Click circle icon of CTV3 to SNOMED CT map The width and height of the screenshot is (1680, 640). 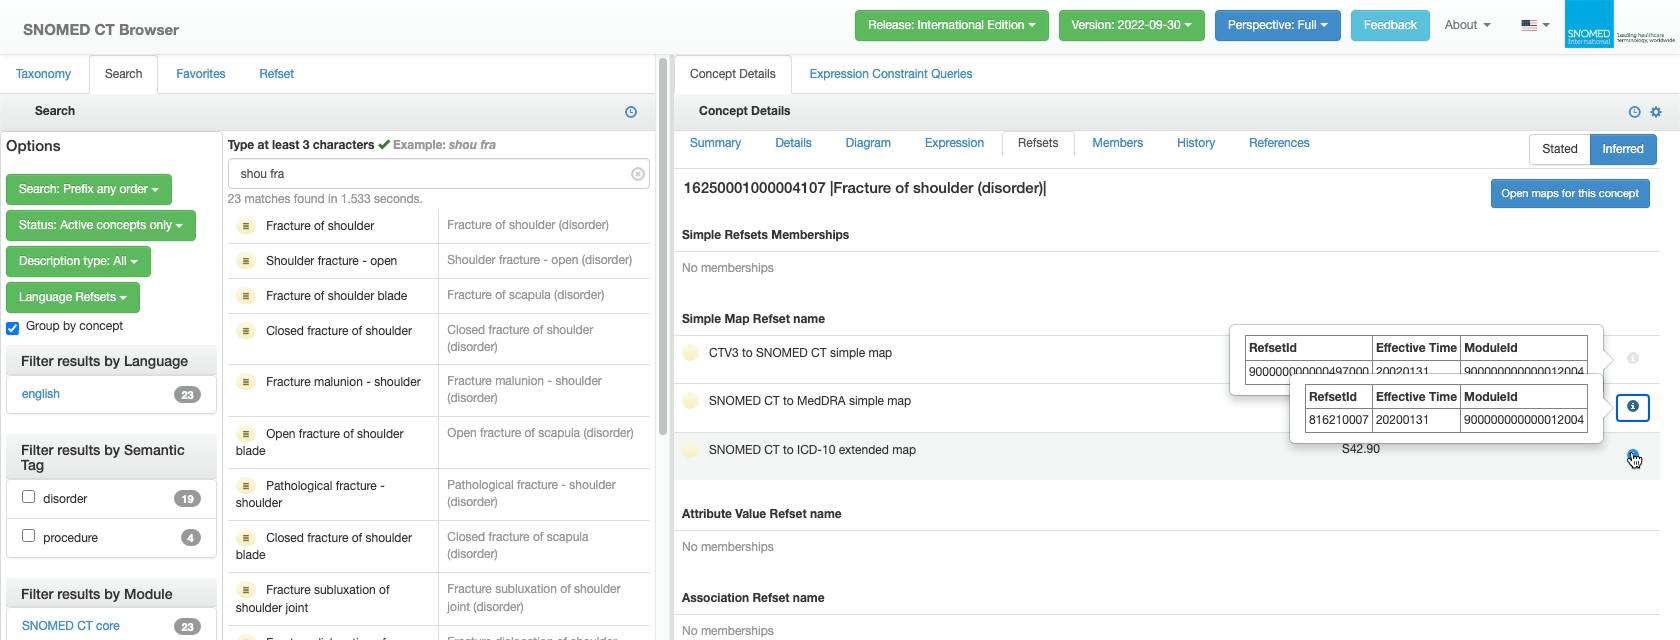pos(690,353)
